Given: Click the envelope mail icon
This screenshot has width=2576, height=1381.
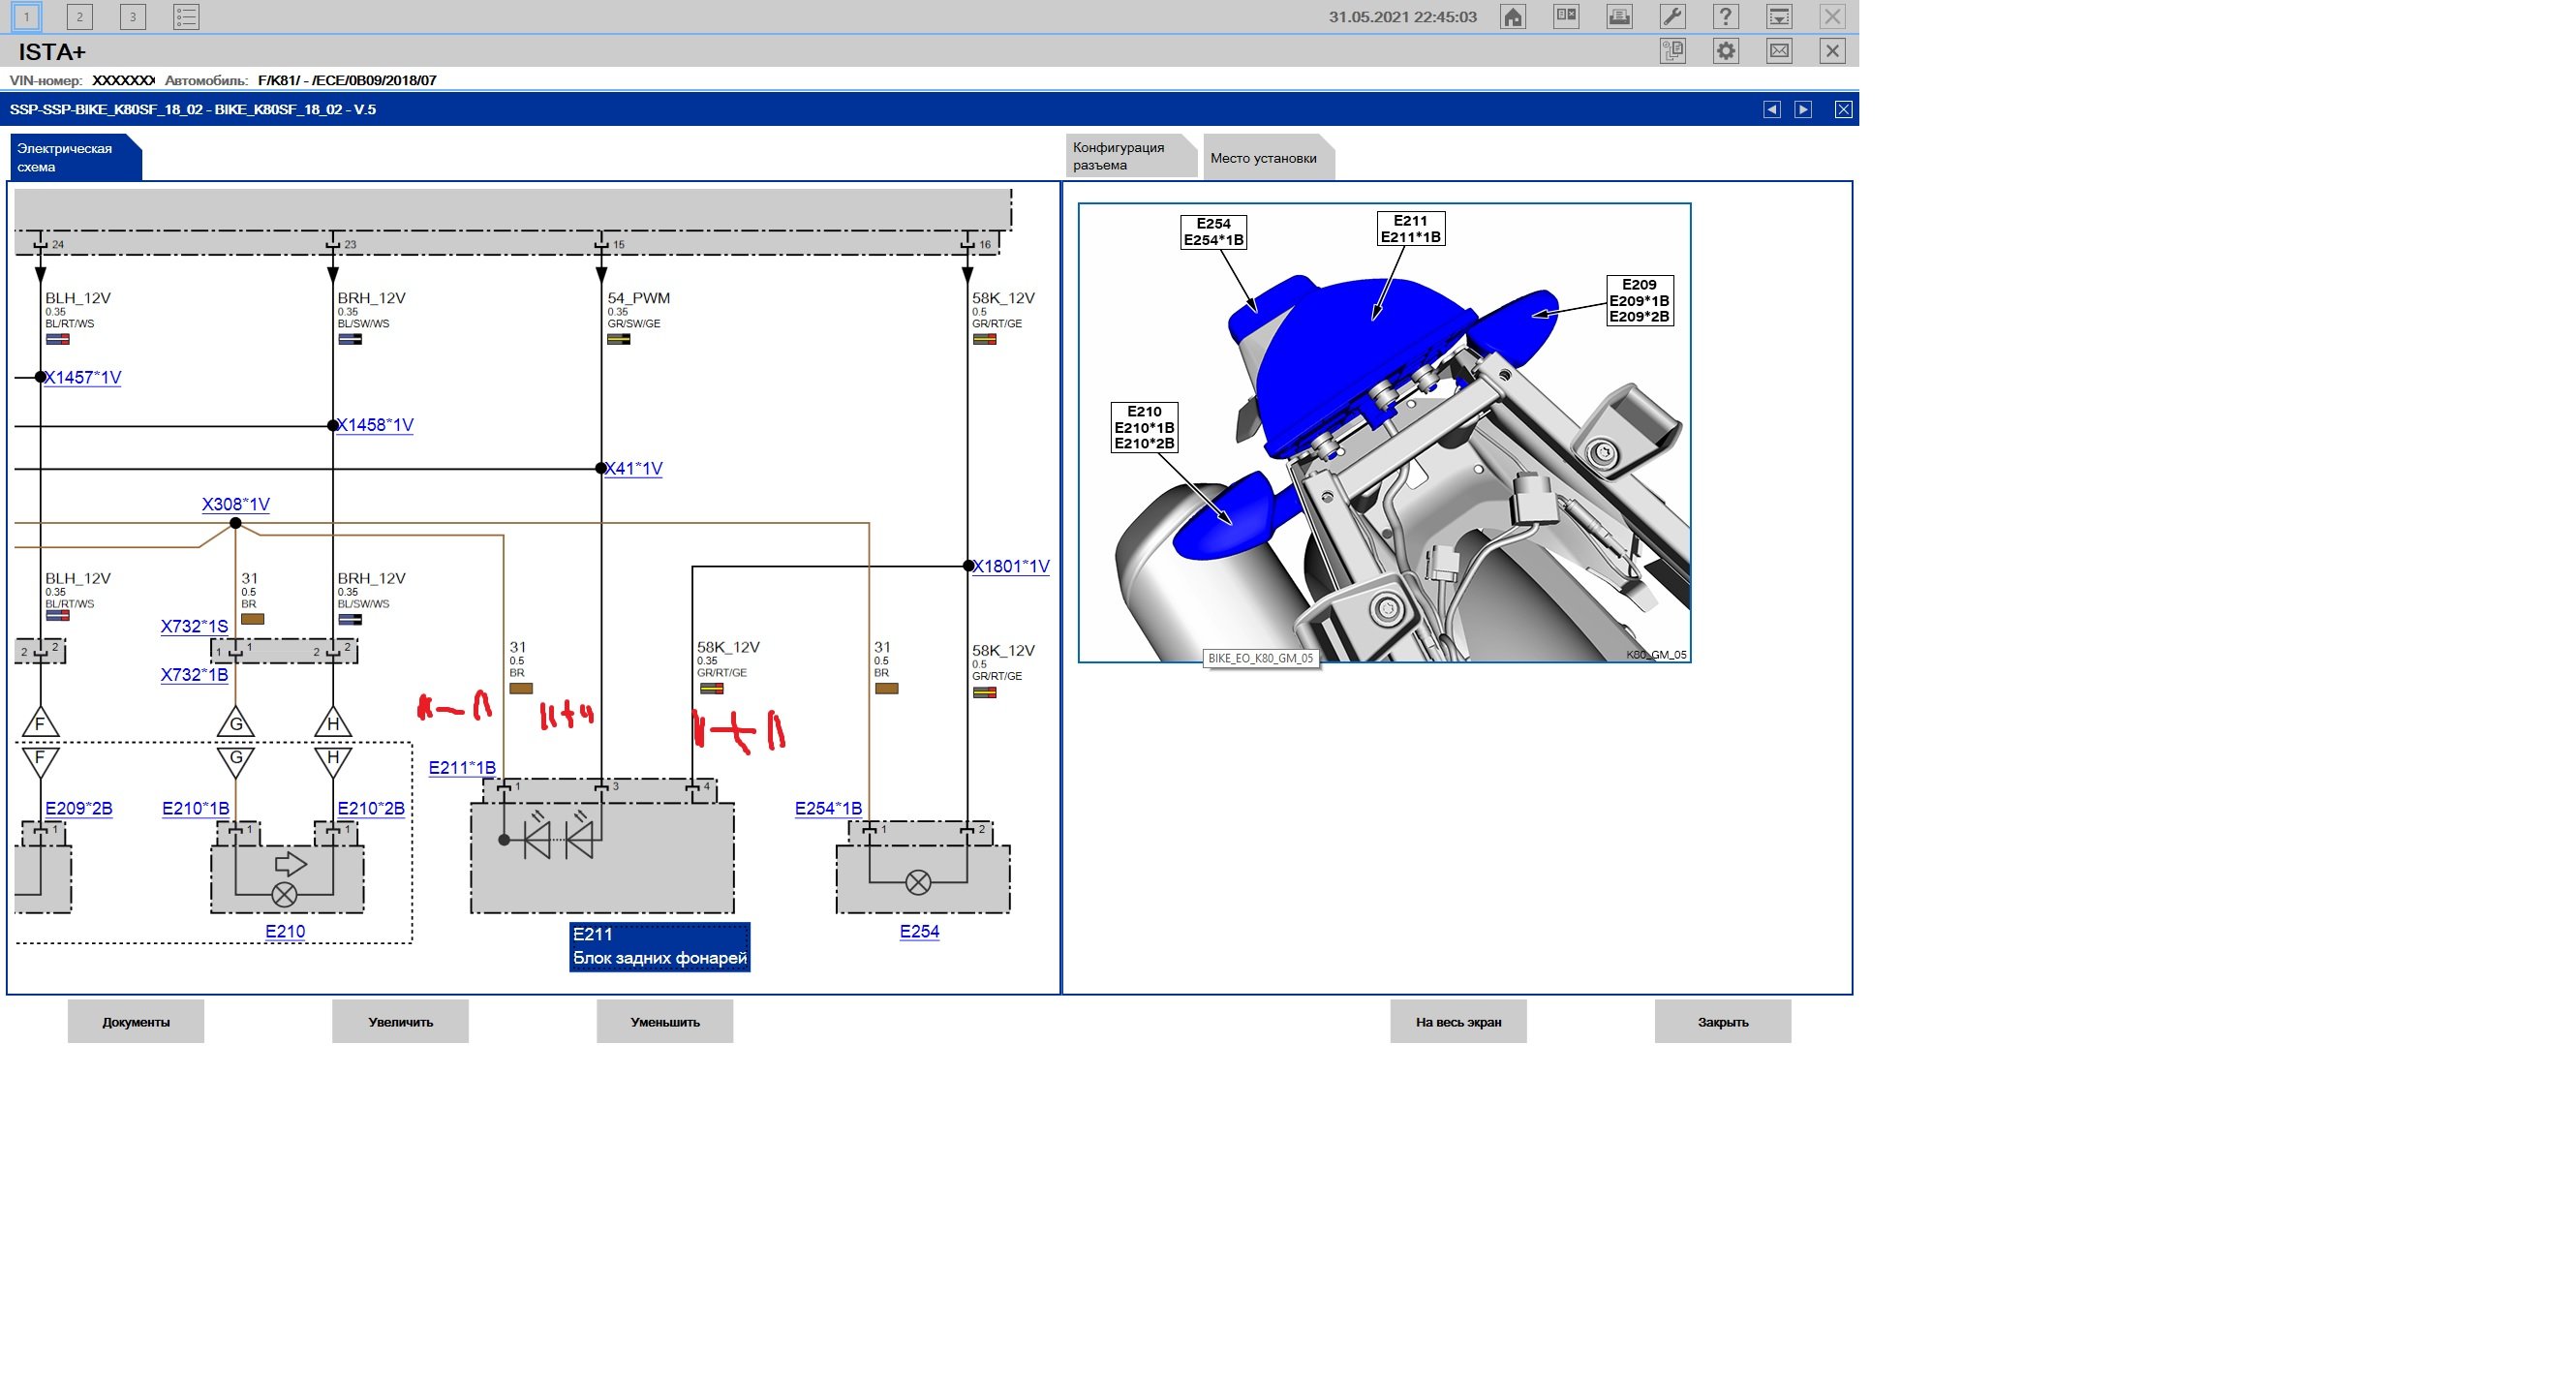Looking at the screenshot, I should [1779, 51].
